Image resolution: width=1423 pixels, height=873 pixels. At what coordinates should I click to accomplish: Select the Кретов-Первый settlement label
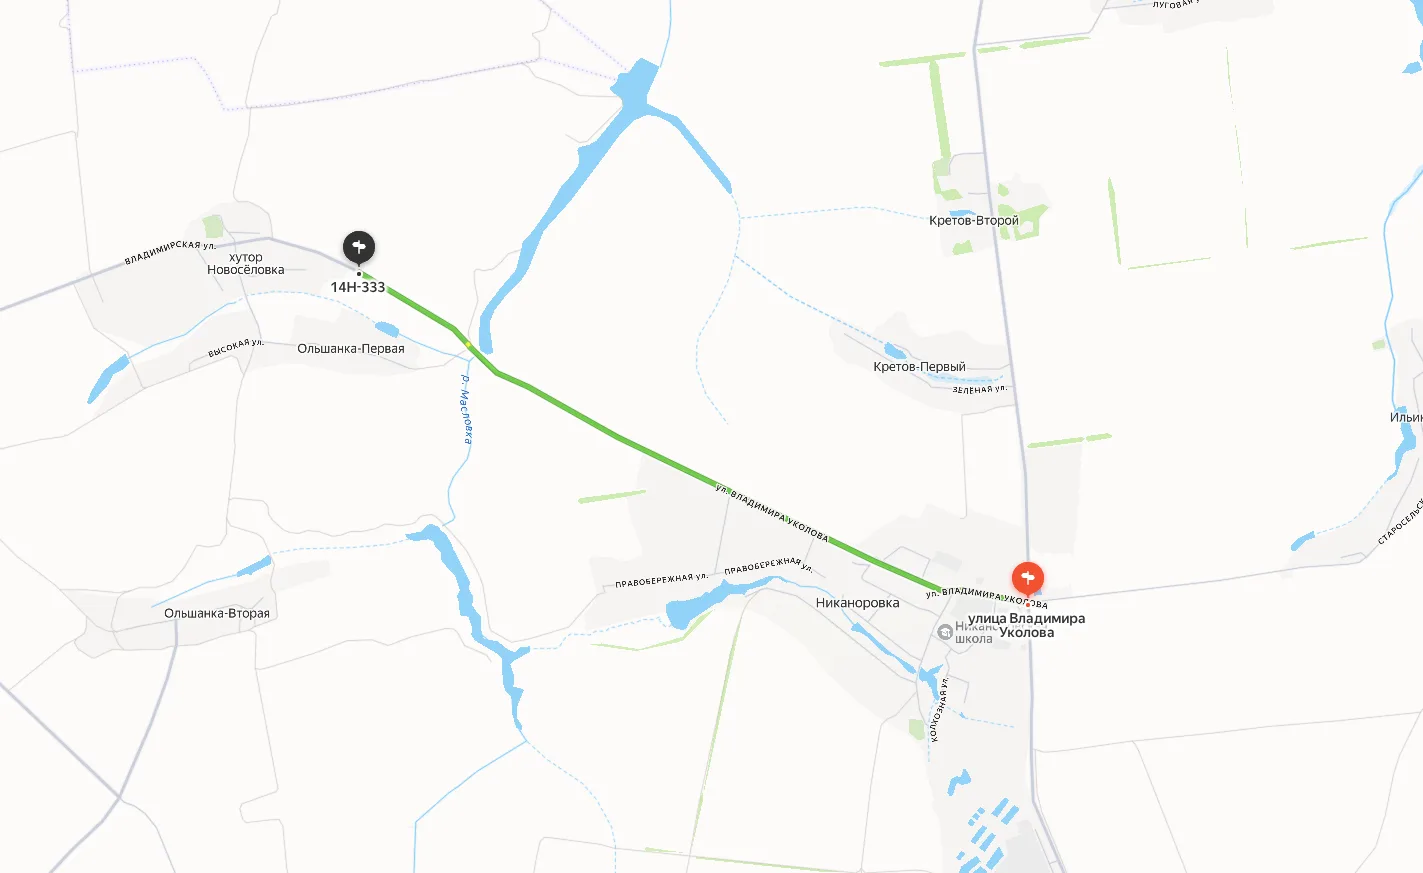(x=919, y=367)
